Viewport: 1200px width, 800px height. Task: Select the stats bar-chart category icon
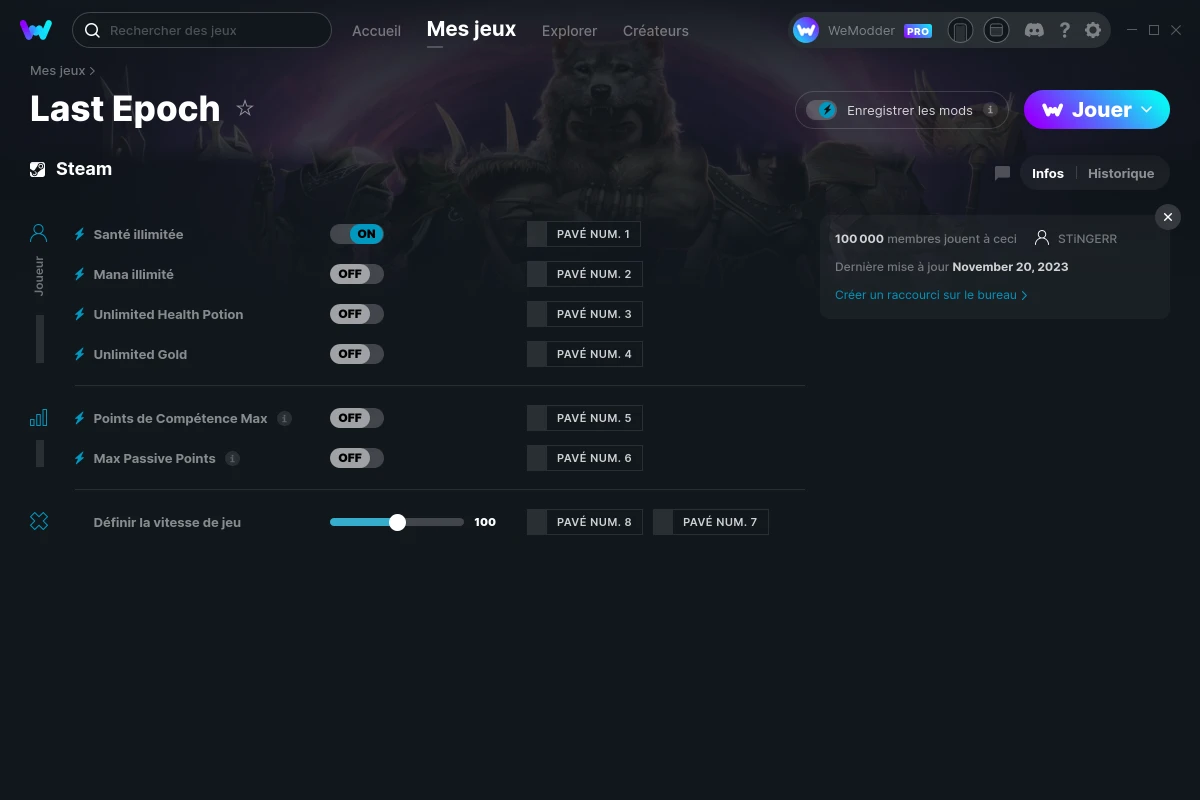tap(39, 417)
